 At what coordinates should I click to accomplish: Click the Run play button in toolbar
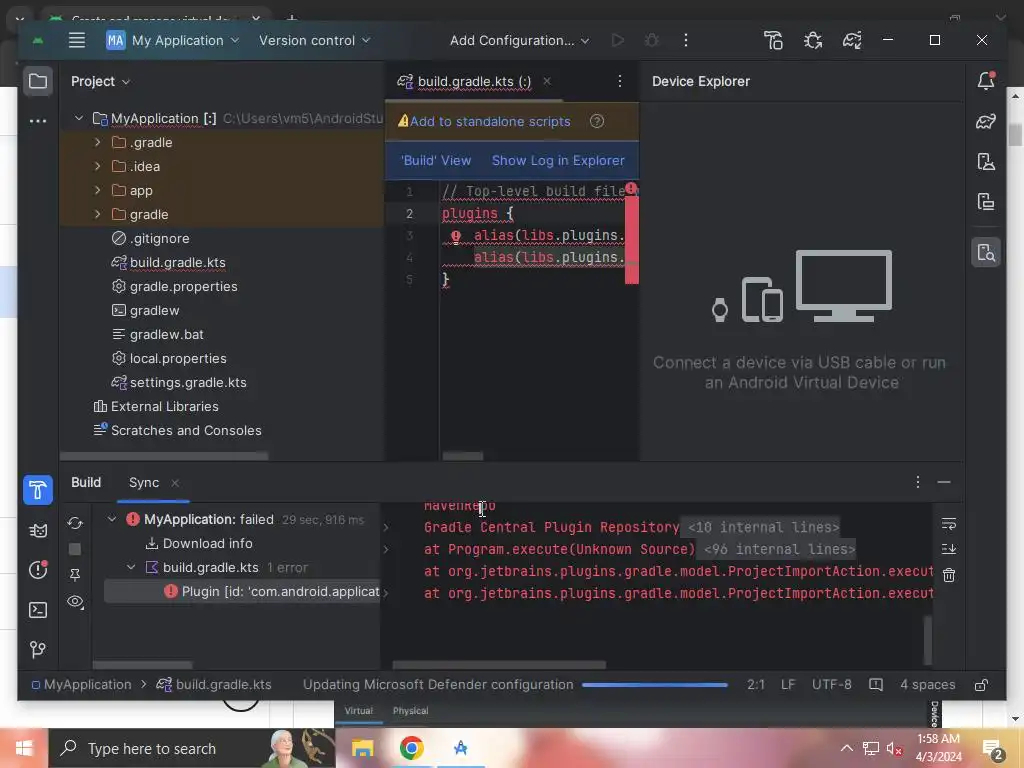coord(617,40)
